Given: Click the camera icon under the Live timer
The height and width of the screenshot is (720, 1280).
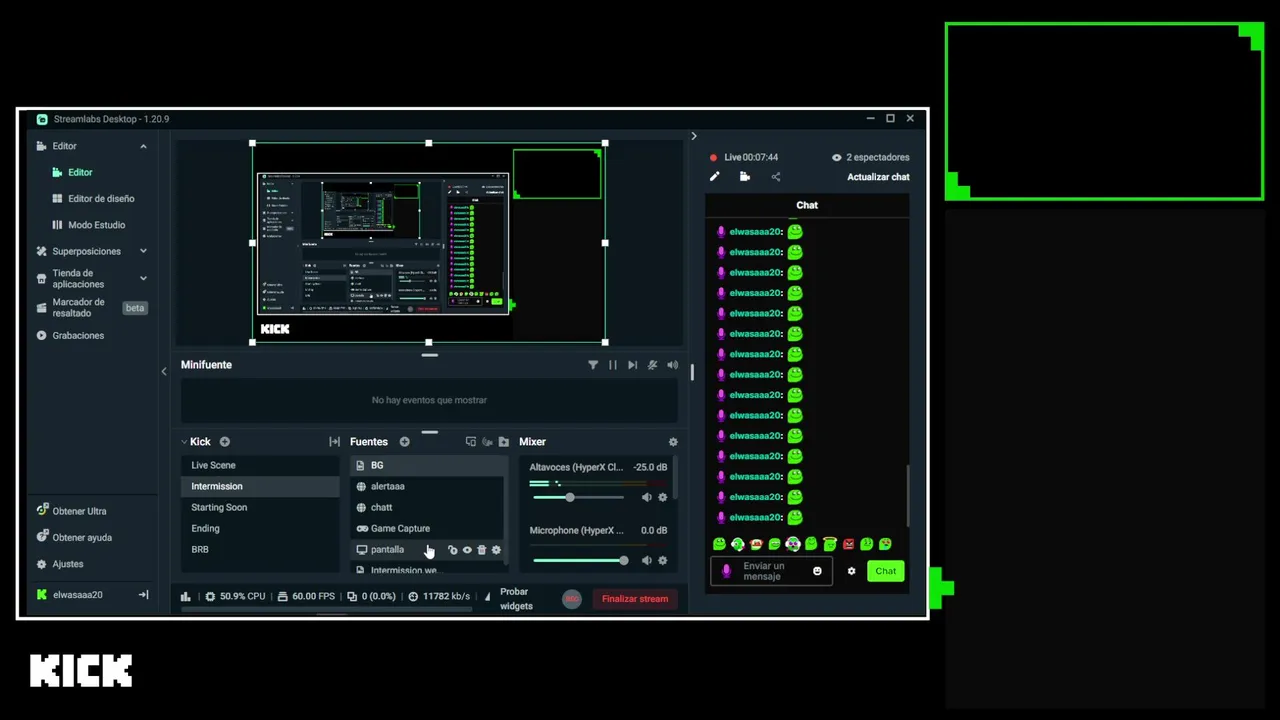Looking at the screenshot, I should pos(745,177).
